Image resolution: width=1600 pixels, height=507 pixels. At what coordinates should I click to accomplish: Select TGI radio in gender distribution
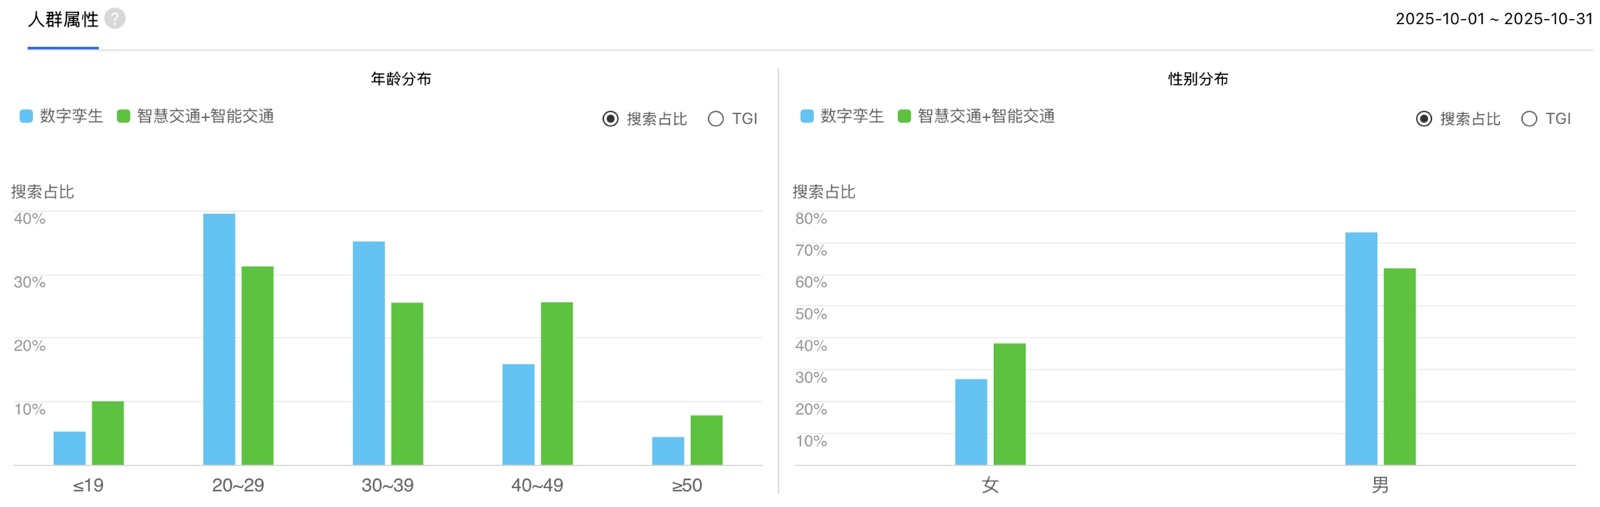tap(1529, 119)
